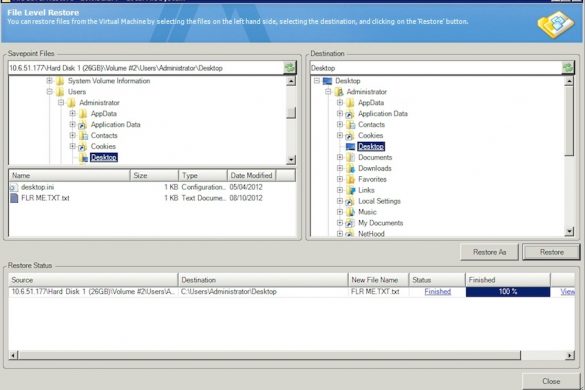
Task: Click Downloads folder icon in Destination tree
Action: pyautogui.click(x=350, y=168)
